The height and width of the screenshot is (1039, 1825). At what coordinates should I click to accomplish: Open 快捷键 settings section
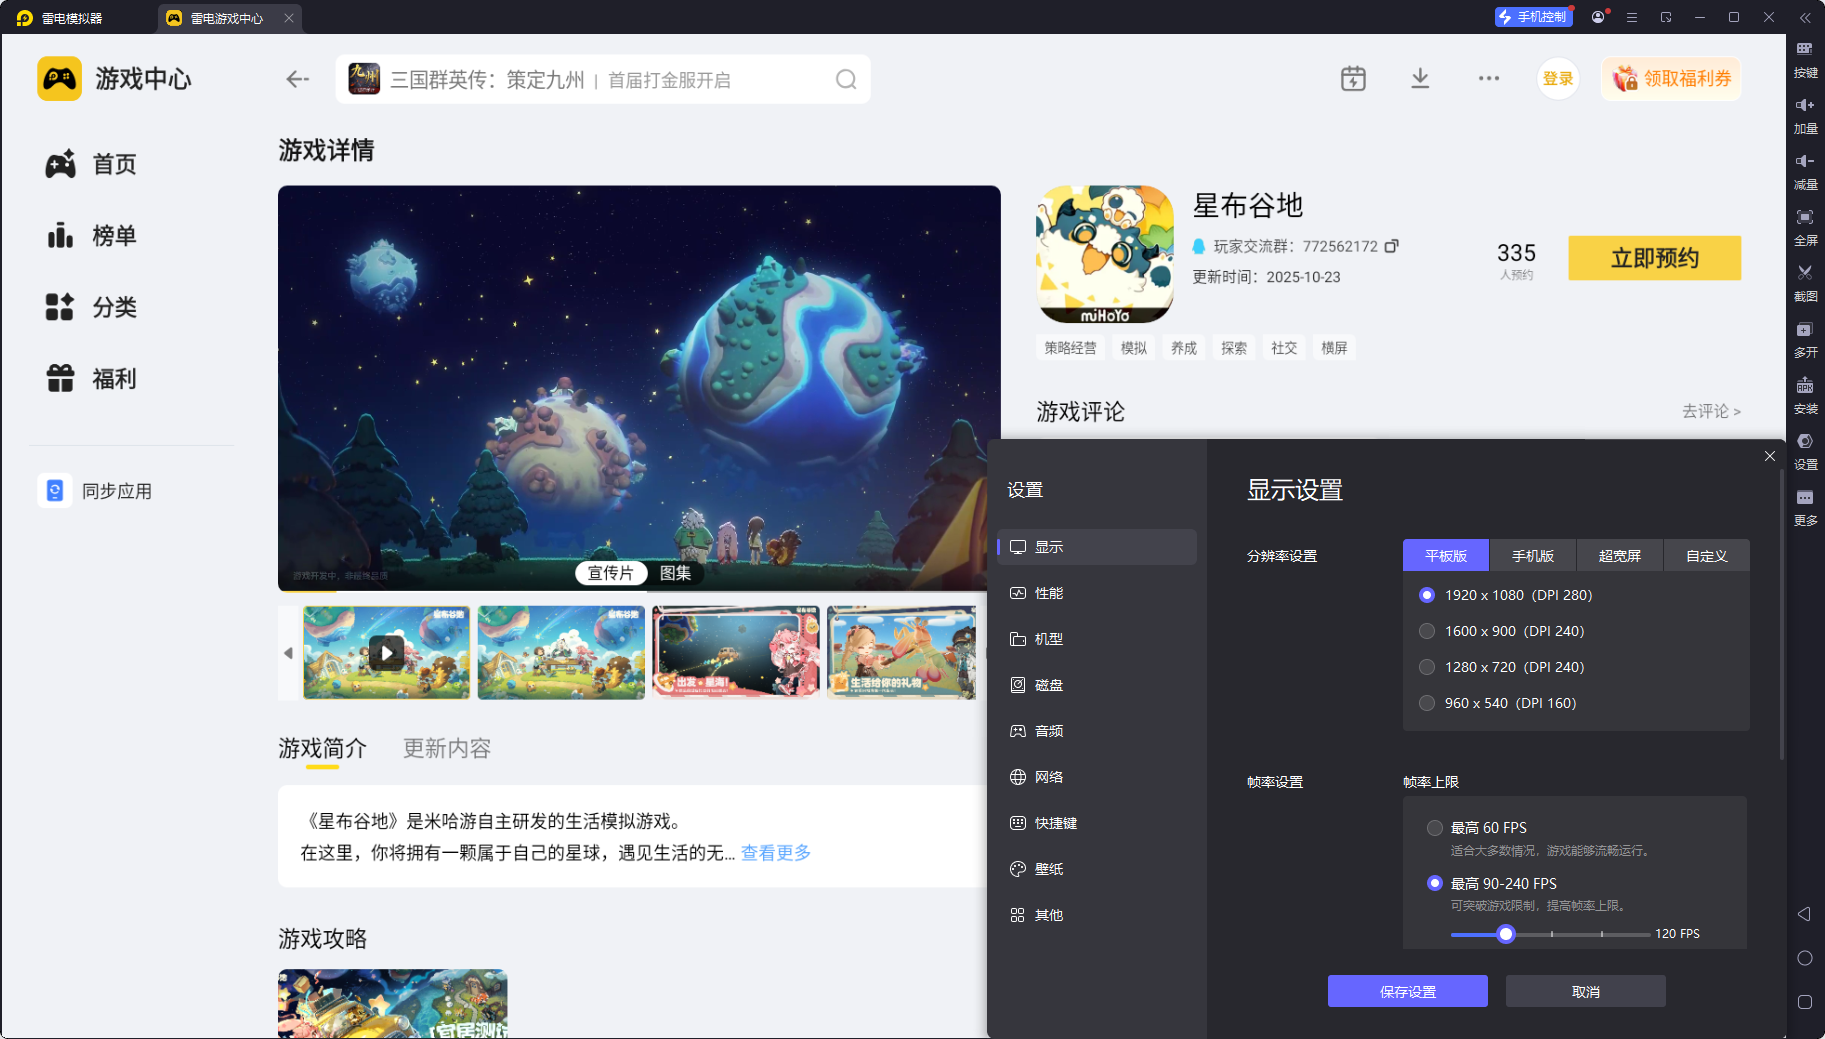click(x=1097, y=823)
